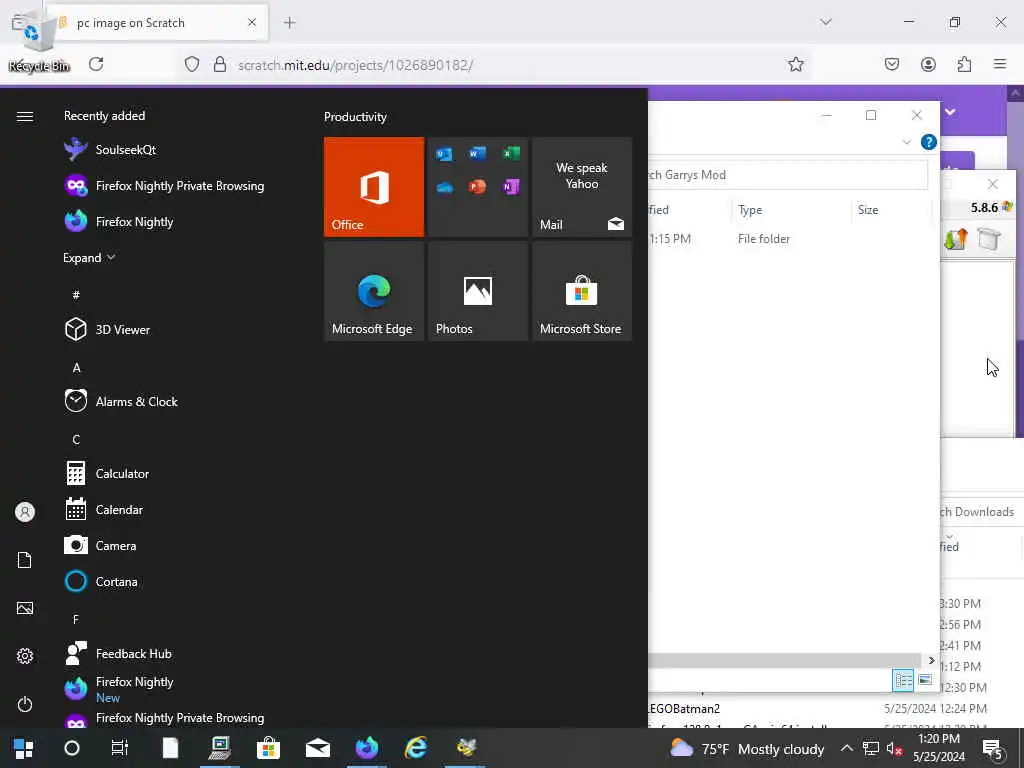The image size is (1024, 768).
Task: Open the Microsoft Store taskbar icon
Action: click(x=268, y=748)
